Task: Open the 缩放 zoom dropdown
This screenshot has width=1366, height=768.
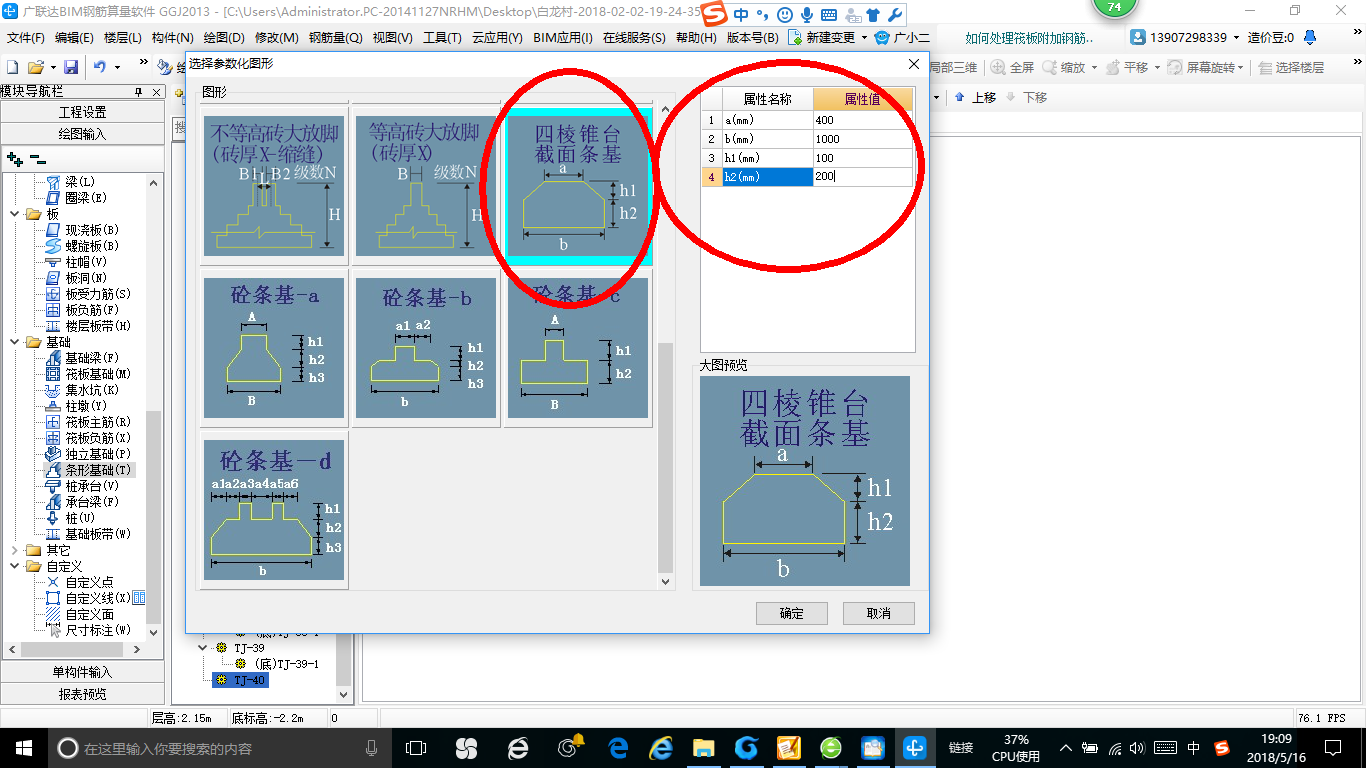Action: 1094,67
